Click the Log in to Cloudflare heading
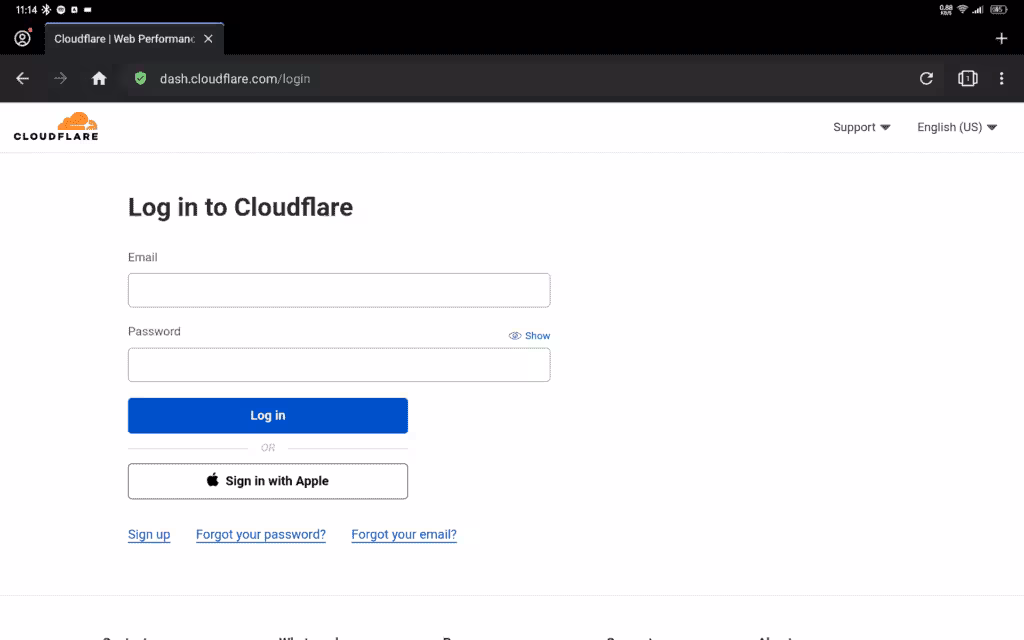This screenshot has height=640, width=1024. [x=240, y=208]
